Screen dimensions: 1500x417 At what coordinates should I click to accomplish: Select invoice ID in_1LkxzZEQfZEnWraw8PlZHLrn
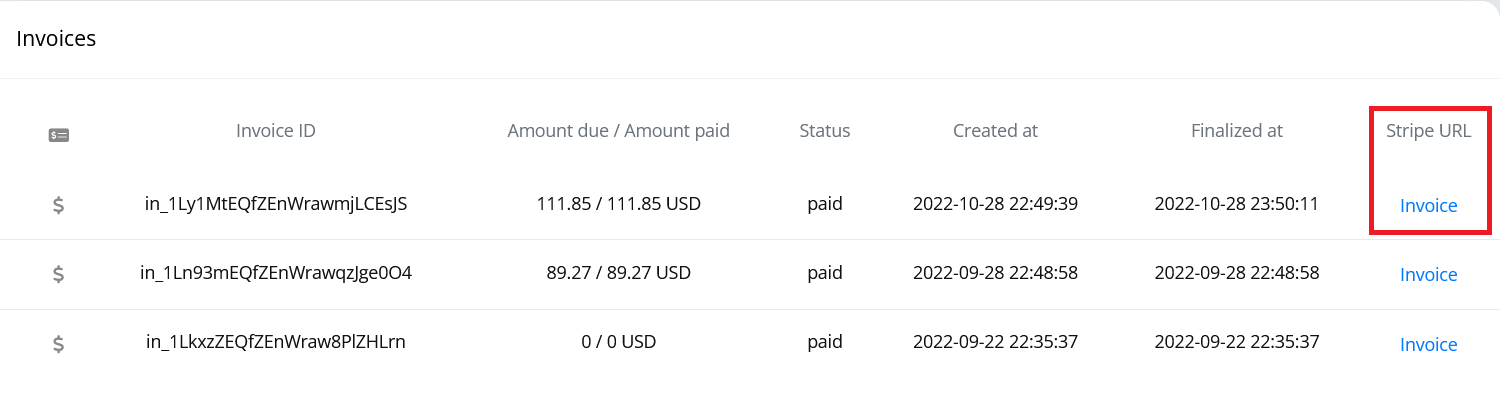[x=276, y=342]
